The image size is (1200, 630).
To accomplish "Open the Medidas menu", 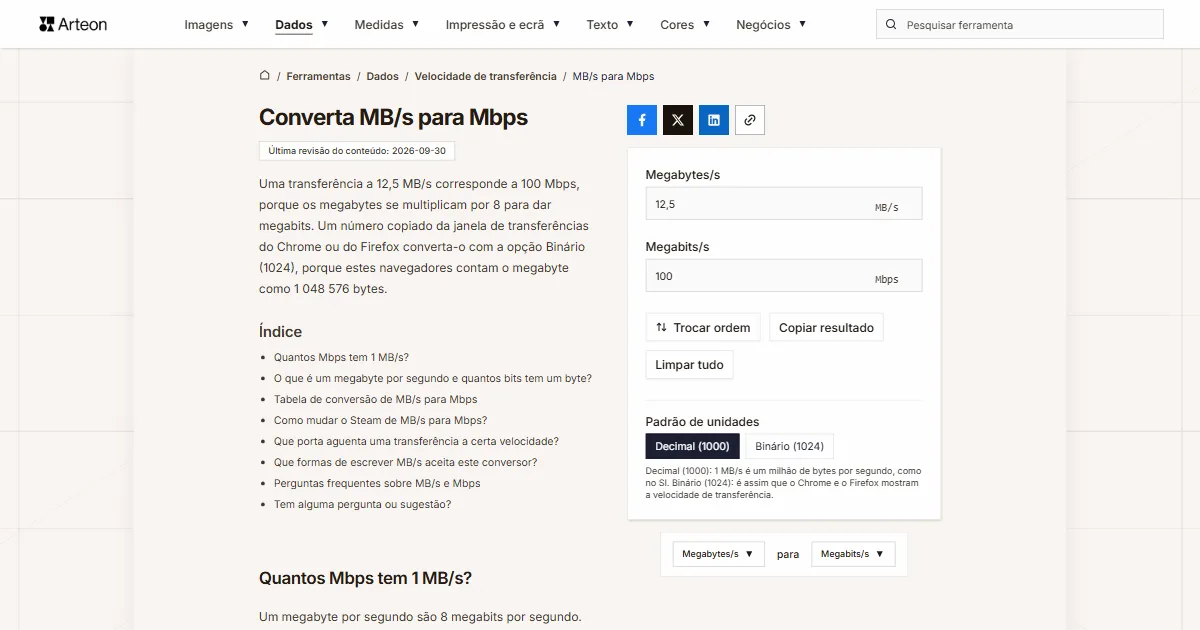I will 387,25.
